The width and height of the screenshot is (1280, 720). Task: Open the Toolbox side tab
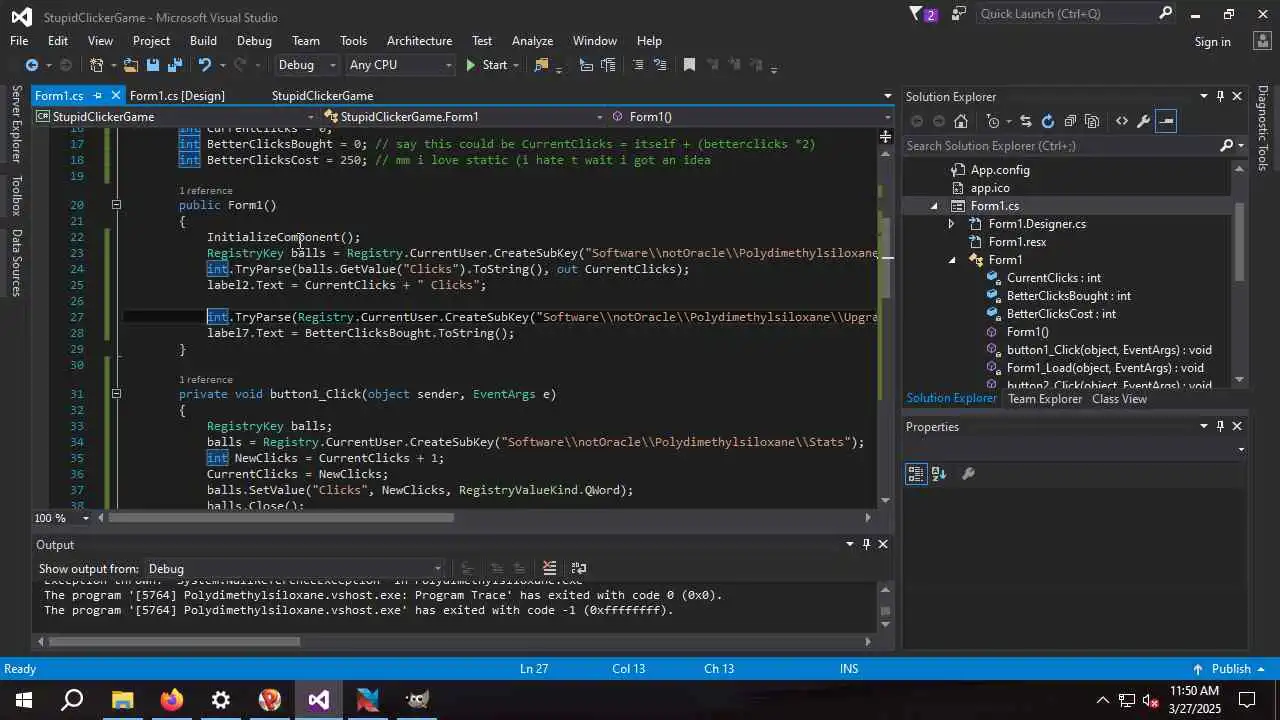[16, 196]
